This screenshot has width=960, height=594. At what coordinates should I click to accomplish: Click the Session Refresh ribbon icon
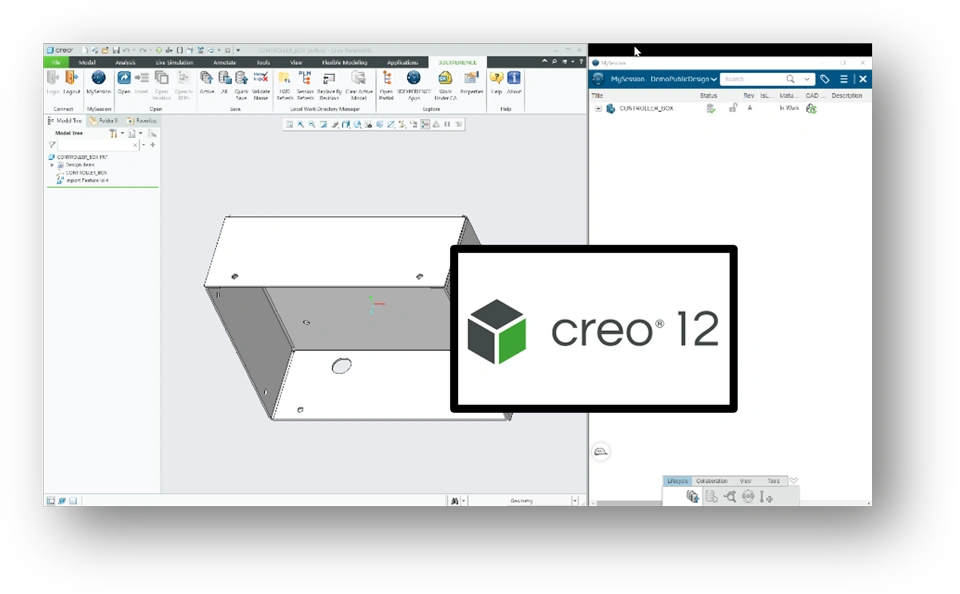click(x=305, y=78)
